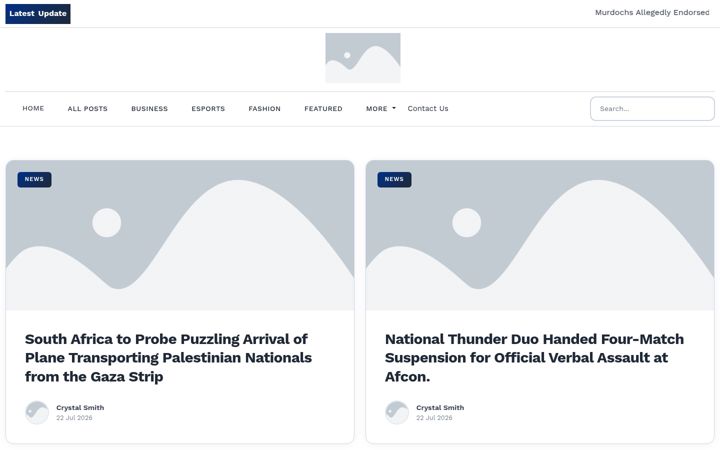This screenshot has width=720, height=450.
Task: Open Crystal Smith avatar on National Thunder article
Action: click(397, 412)
